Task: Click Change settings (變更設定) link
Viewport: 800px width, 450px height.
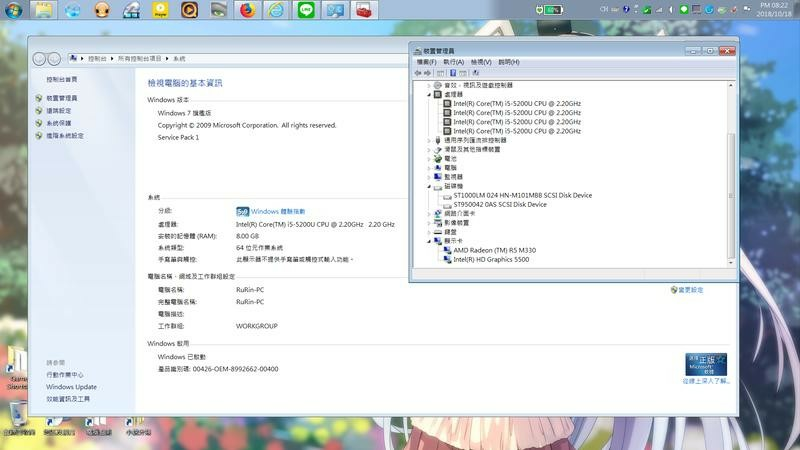Action: coord(690,290)
